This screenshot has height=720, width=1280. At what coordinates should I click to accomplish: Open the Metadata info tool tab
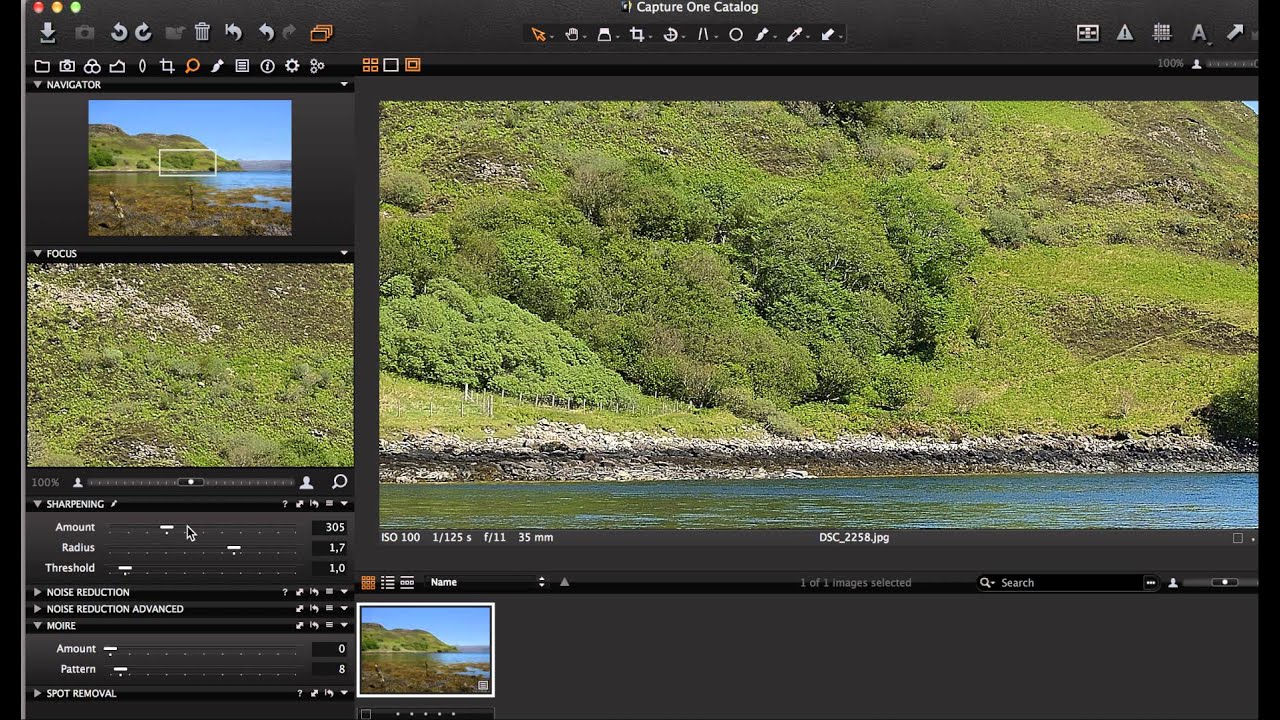[x=267, y=66]
